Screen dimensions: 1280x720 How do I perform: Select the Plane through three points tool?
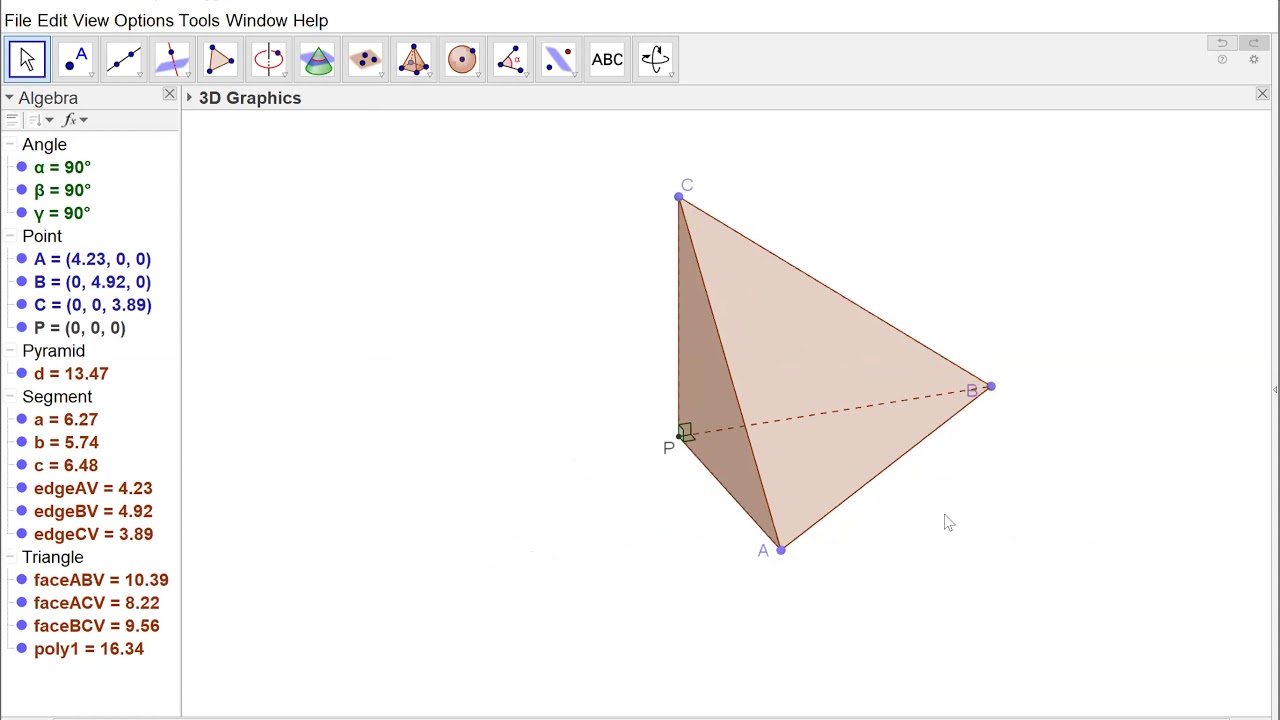click(365, 60)
